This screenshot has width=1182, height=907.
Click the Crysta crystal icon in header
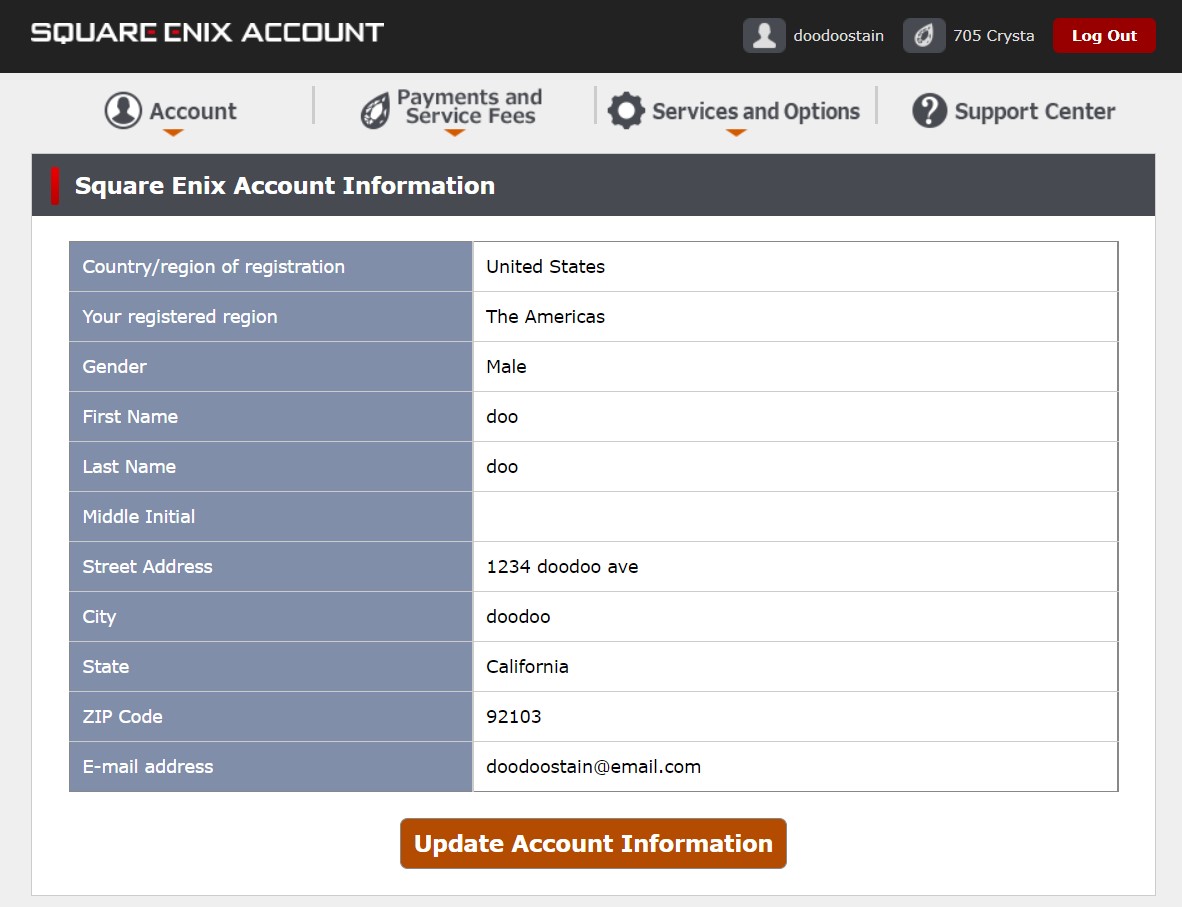(923, 35)
